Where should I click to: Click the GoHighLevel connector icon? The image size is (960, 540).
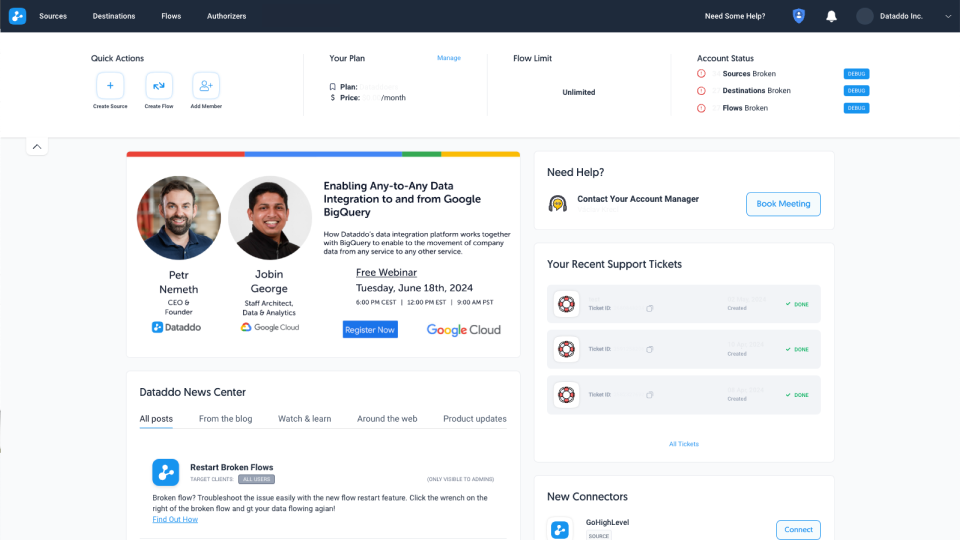560,530
